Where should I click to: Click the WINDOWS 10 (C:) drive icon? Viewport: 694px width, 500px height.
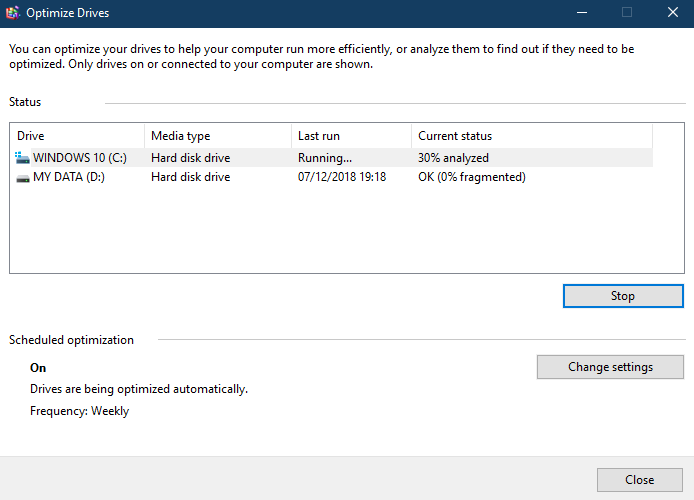(23, 158)
